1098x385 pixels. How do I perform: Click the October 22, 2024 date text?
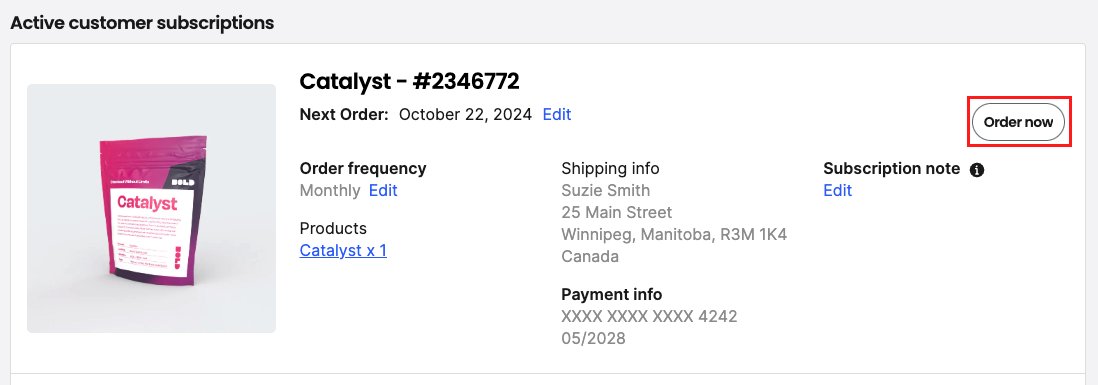click(465, 114)
